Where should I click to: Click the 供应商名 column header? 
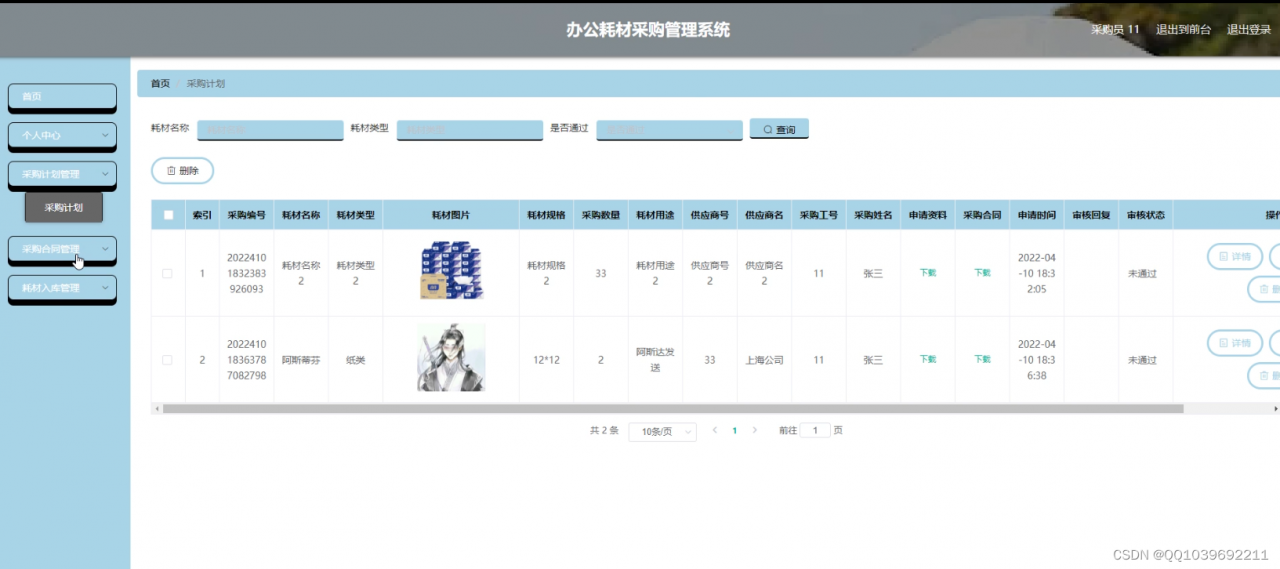point(764,215)
